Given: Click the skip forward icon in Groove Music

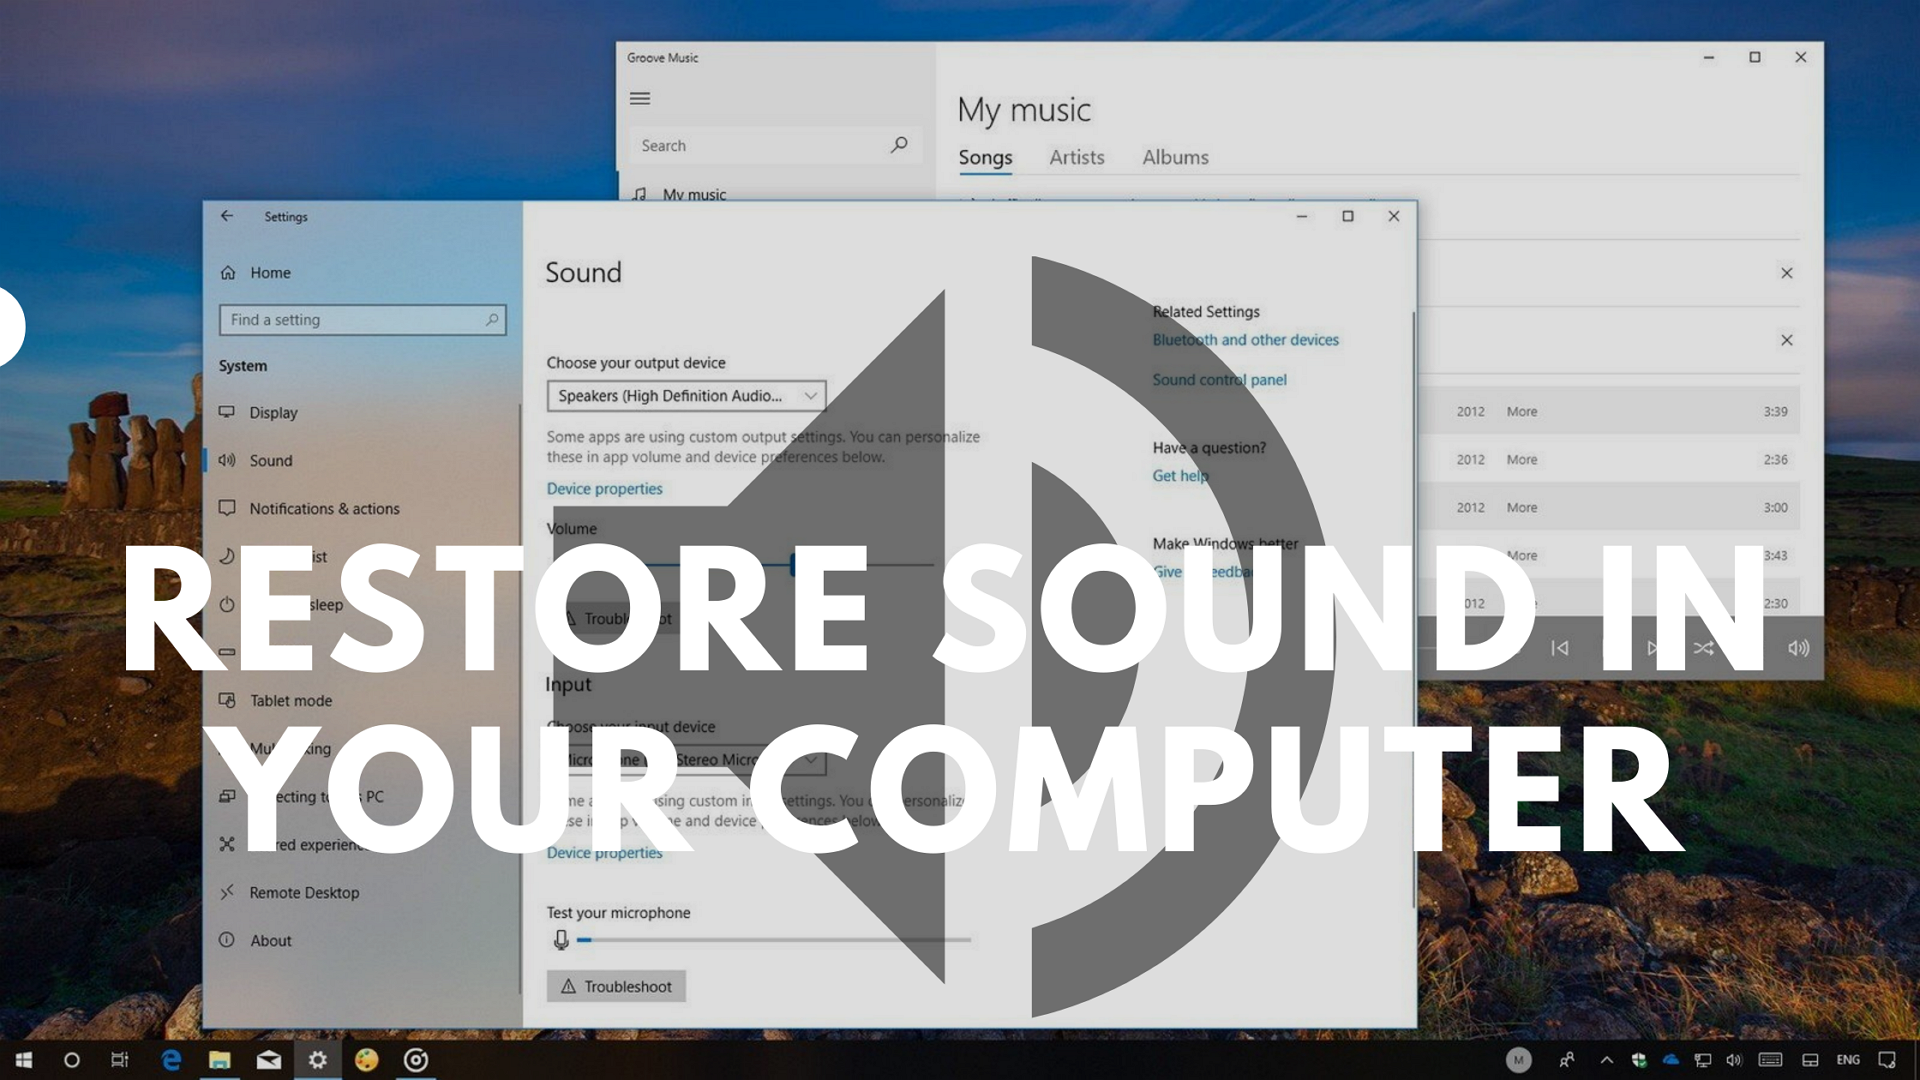Looking at the screenshot, I should (1654, 647).
